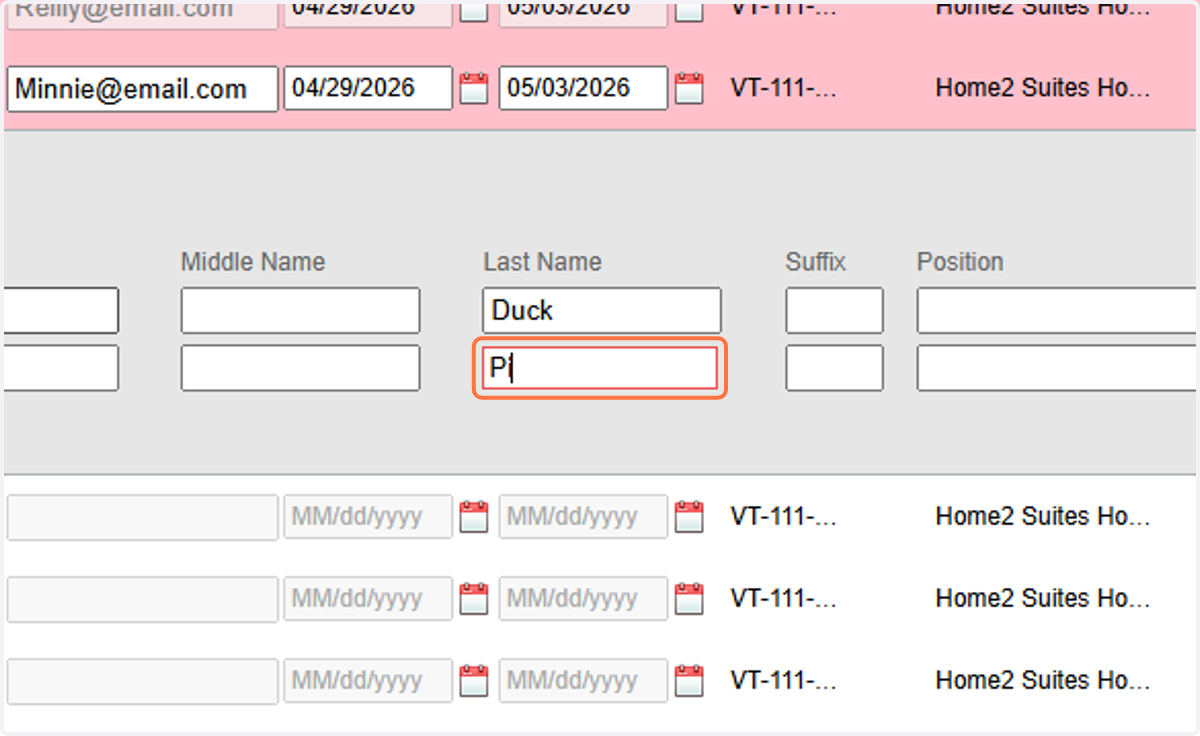Viewport: 1200px width, 736px height.
Task: Focus empty email field in first blank row
Action: [142, 517]
